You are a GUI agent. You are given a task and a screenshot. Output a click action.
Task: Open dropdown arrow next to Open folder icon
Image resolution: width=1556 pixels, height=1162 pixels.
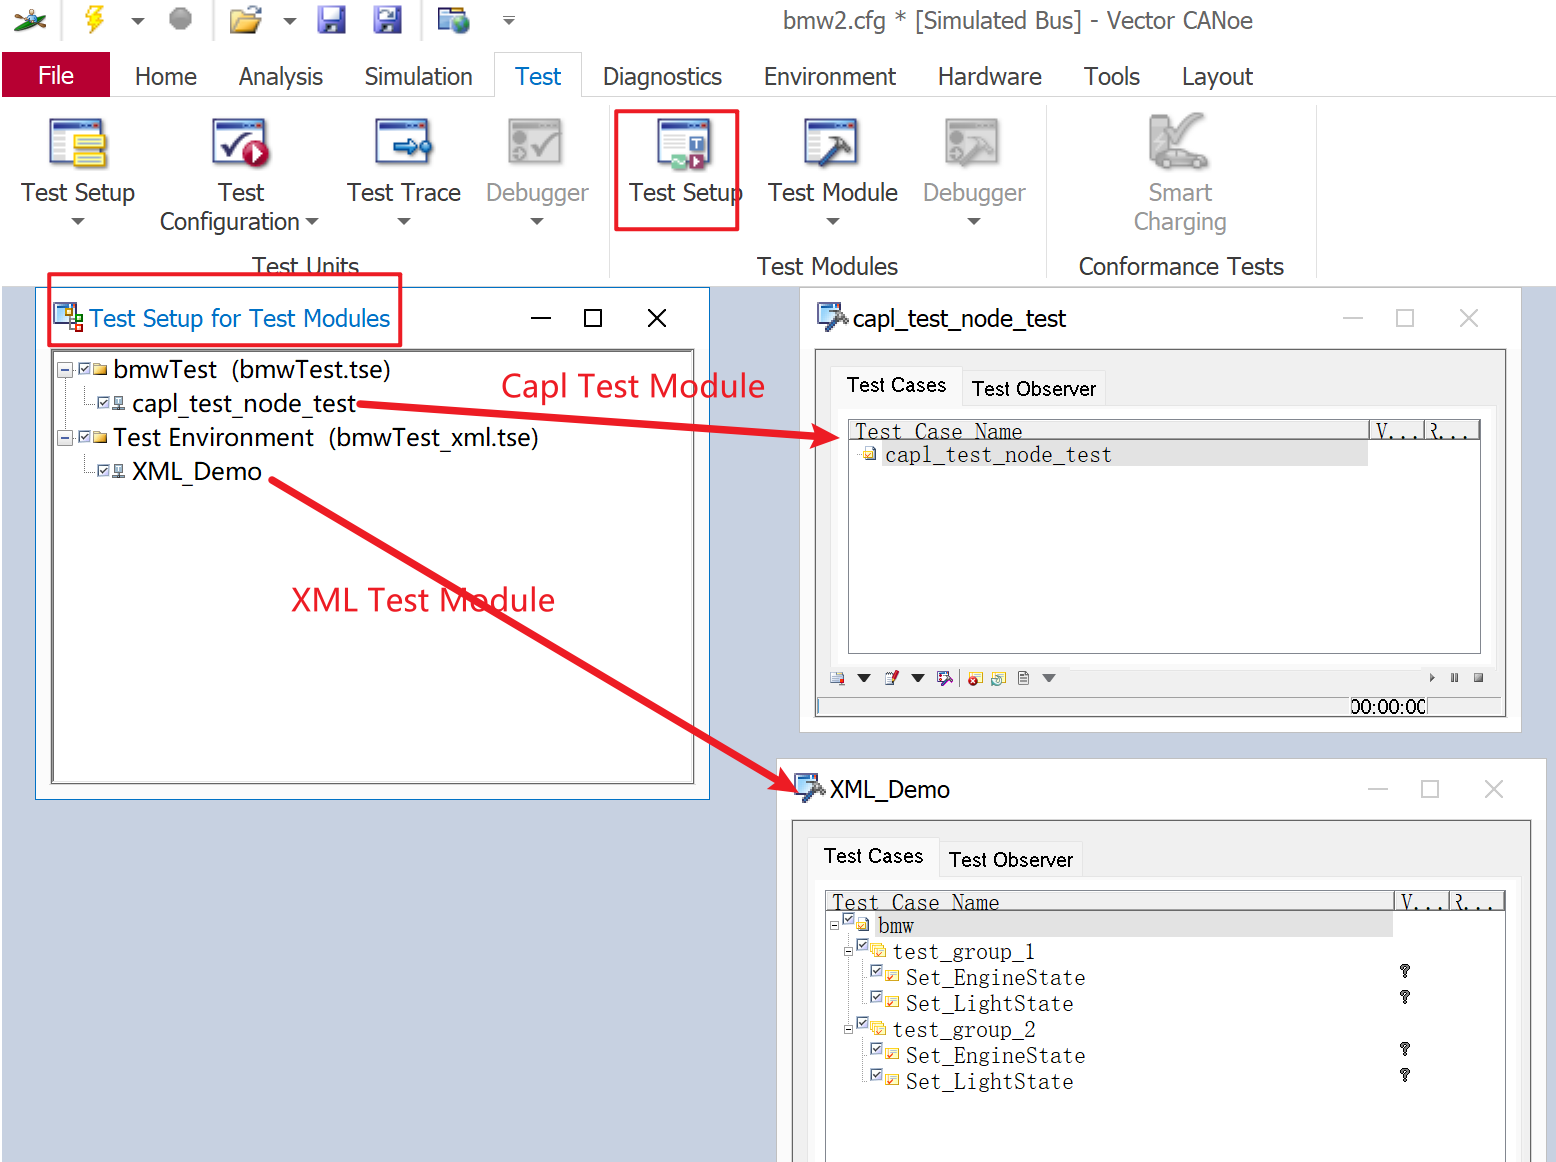(290, 20)
